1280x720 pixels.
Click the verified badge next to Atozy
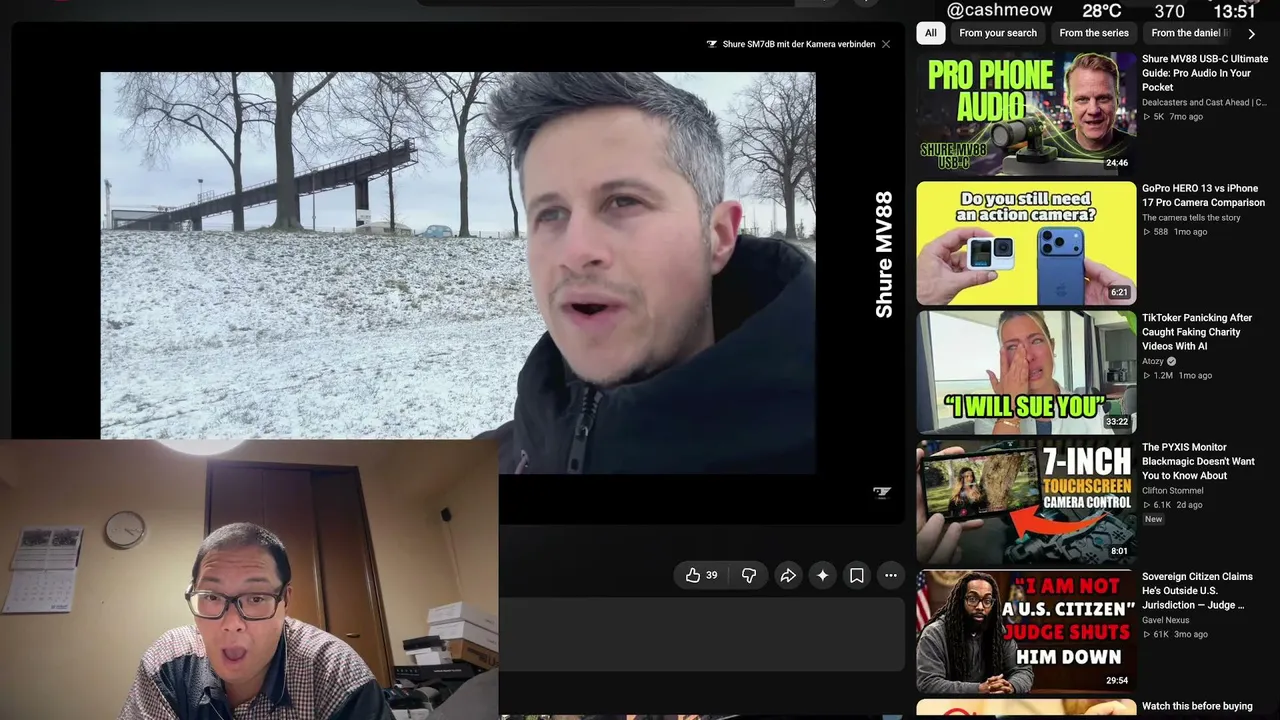tap(1171, 362)
